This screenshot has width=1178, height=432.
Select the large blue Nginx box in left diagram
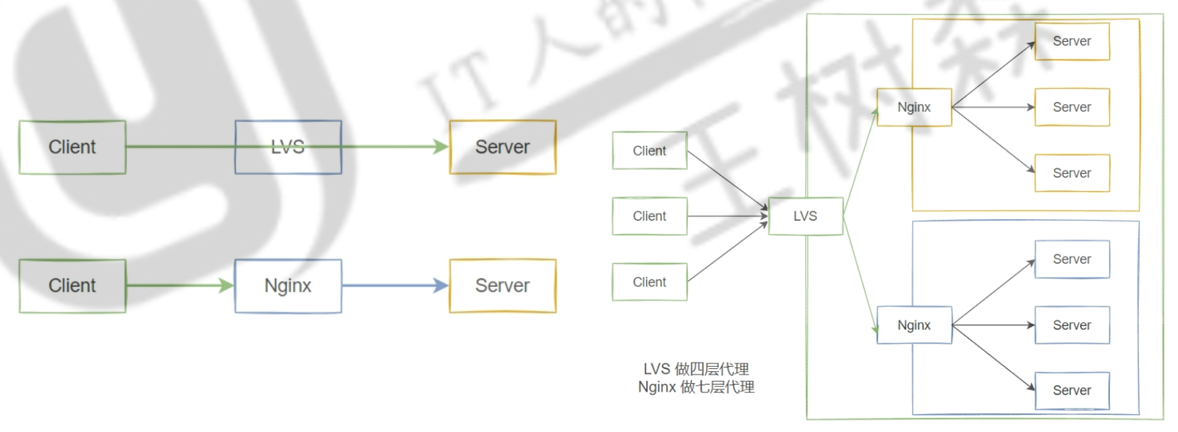288,285
